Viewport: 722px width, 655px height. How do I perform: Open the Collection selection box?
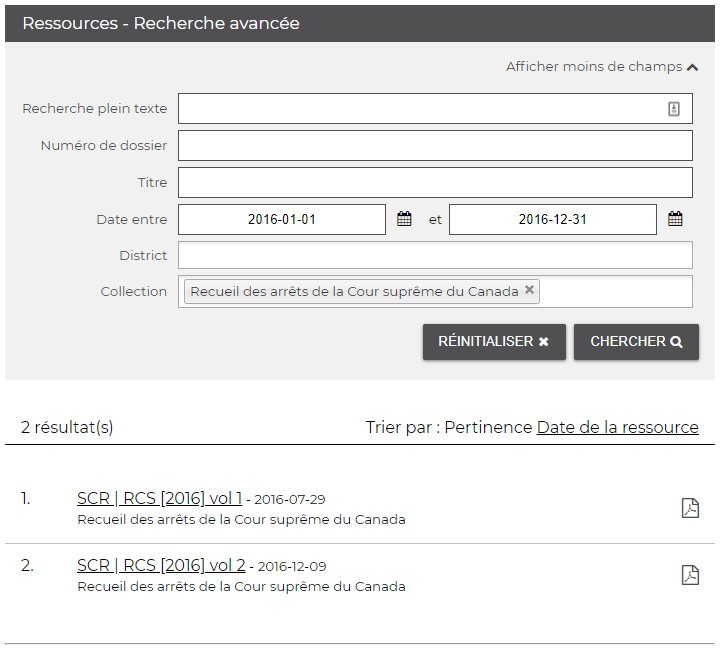click(615, 292)
